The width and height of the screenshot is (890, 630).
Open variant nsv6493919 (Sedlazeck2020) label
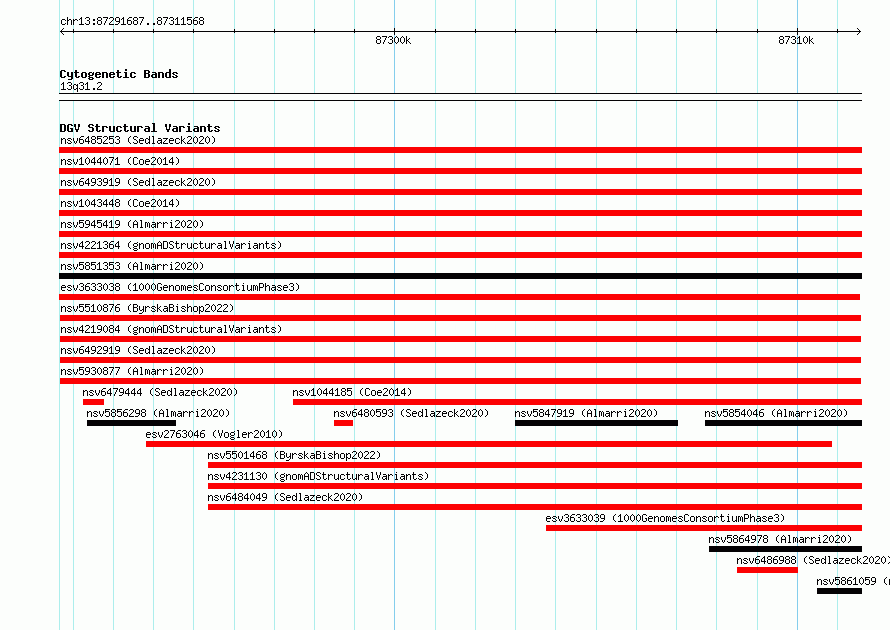pyautogui.click(x=138, y=182)
